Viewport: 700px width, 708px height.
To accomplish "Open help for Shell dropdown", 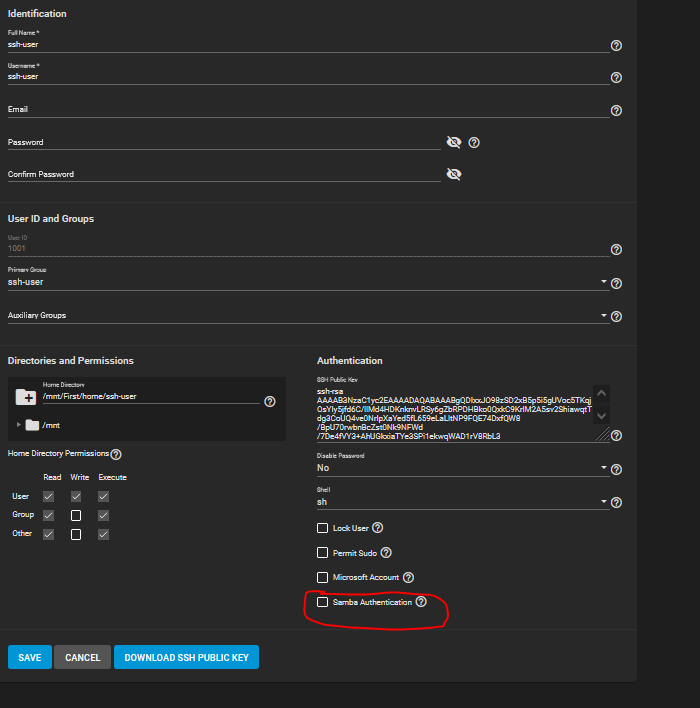I will 616,503.
